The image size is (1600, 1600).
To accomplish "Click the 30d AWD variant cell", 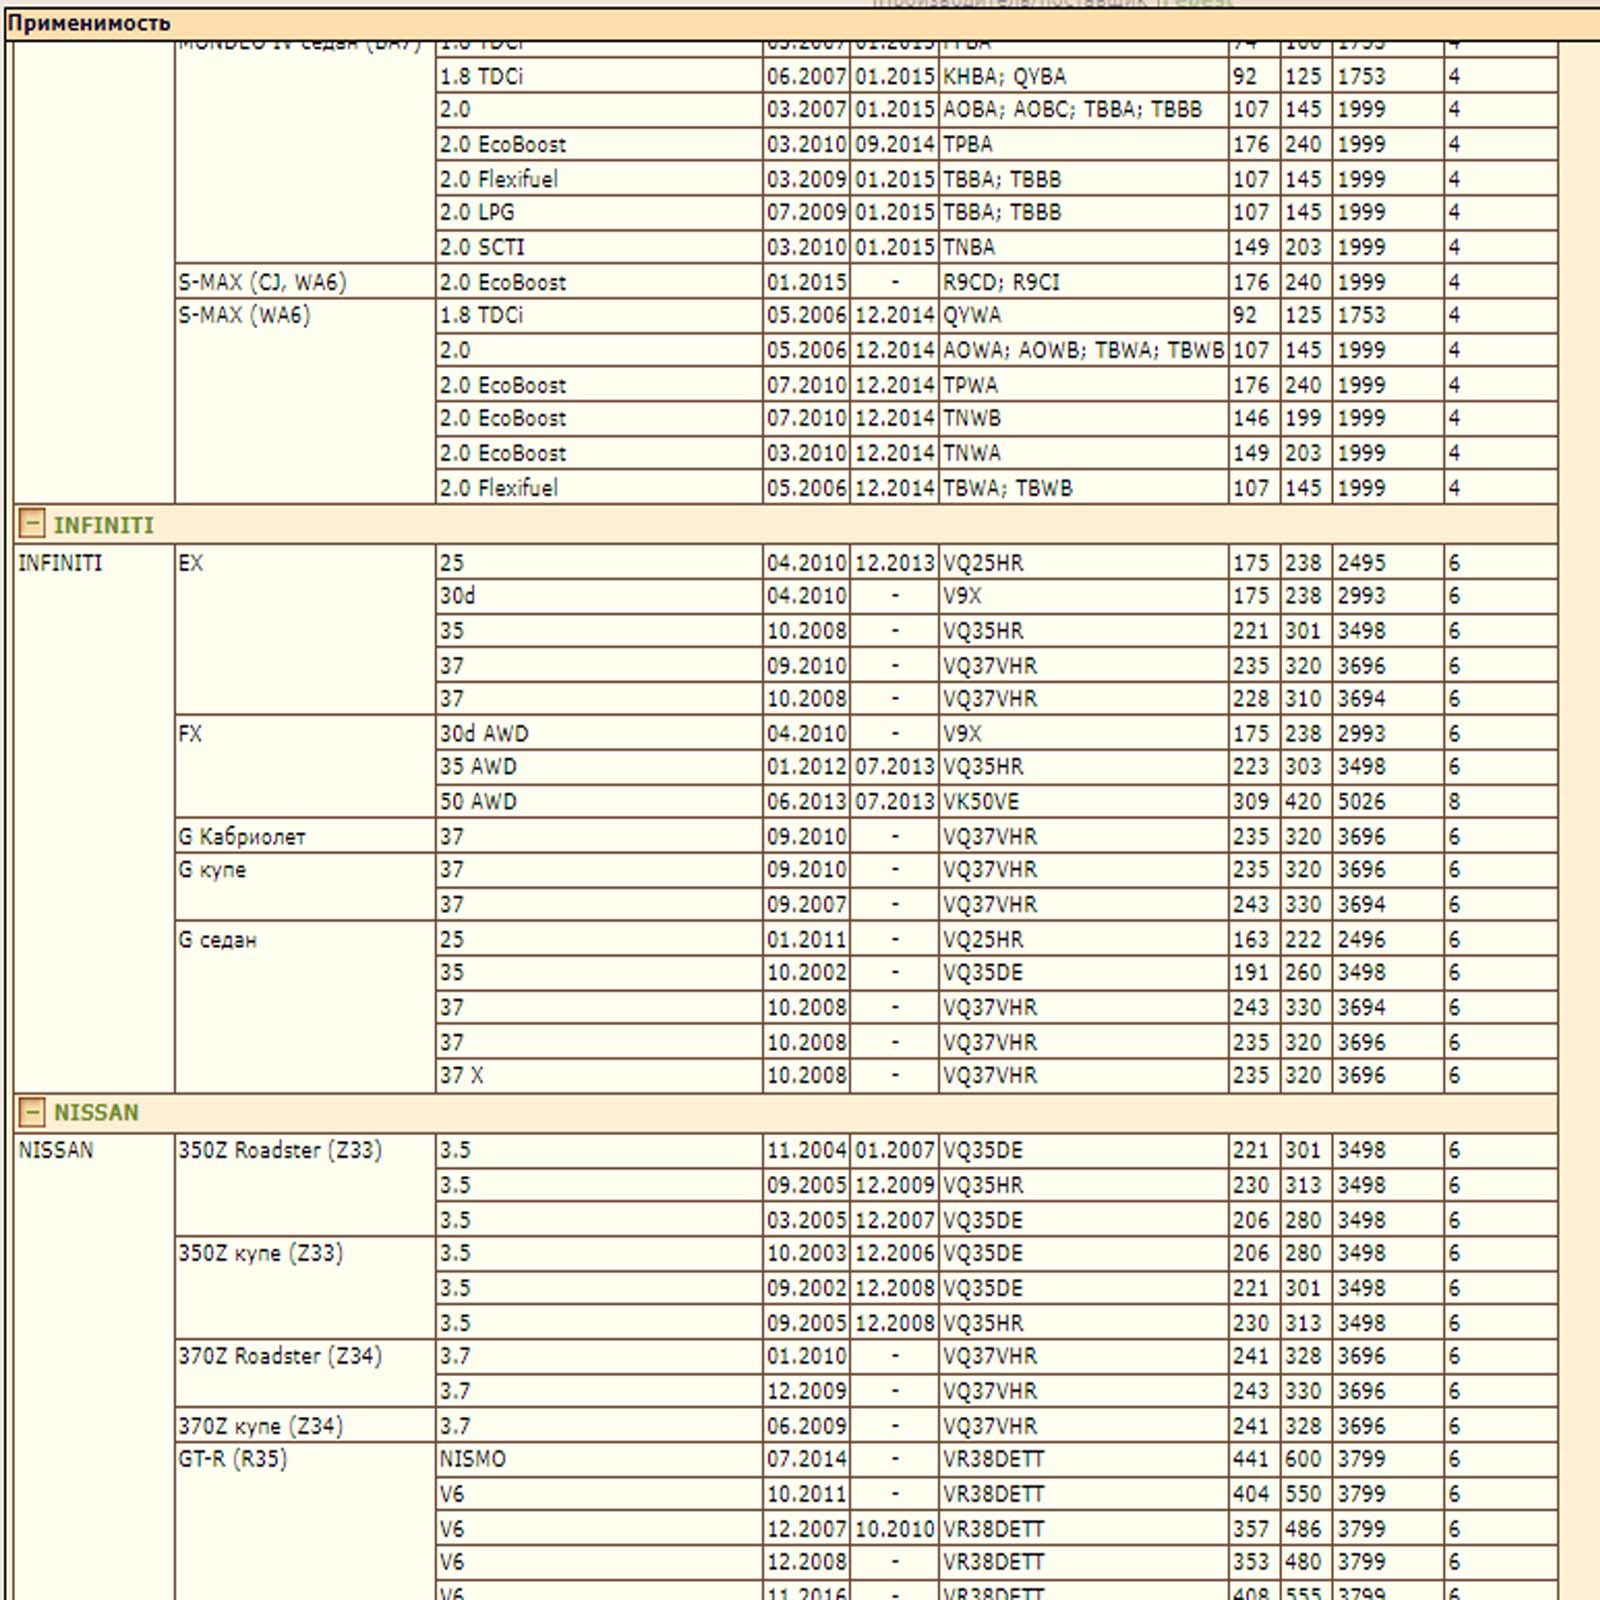I will pyautogui.click(x=599, y=733).
